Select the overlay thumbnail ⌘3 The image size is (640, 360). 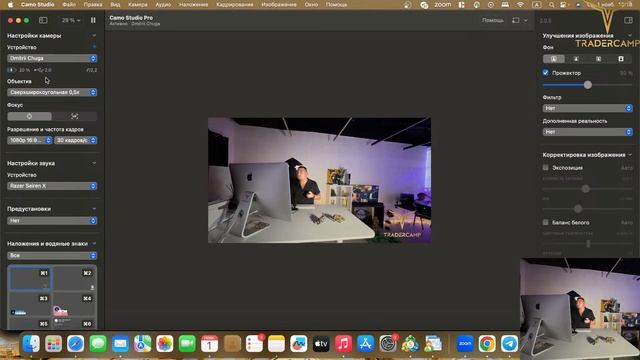pyautogui.click(x=30, y=305)
